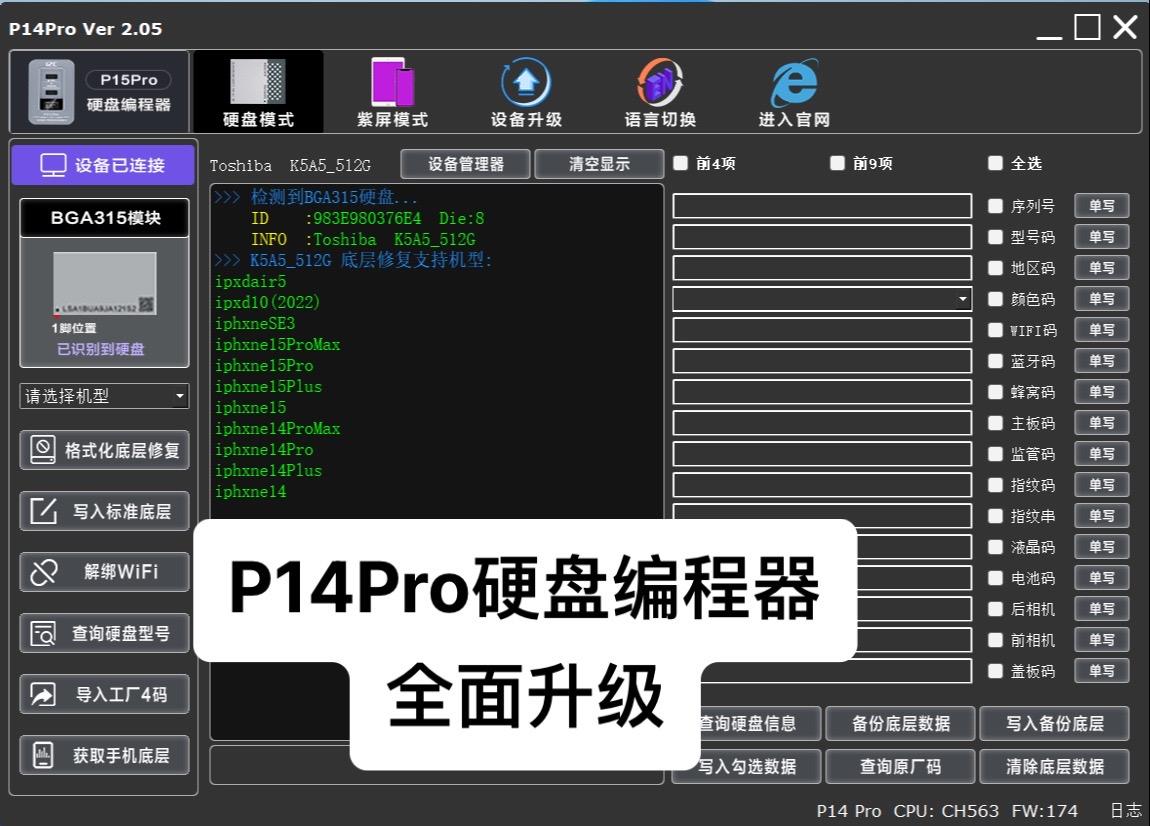Click 单写 button for 前相机 row
This screenshot has height=826, width=1150.
pos(1102,640)
